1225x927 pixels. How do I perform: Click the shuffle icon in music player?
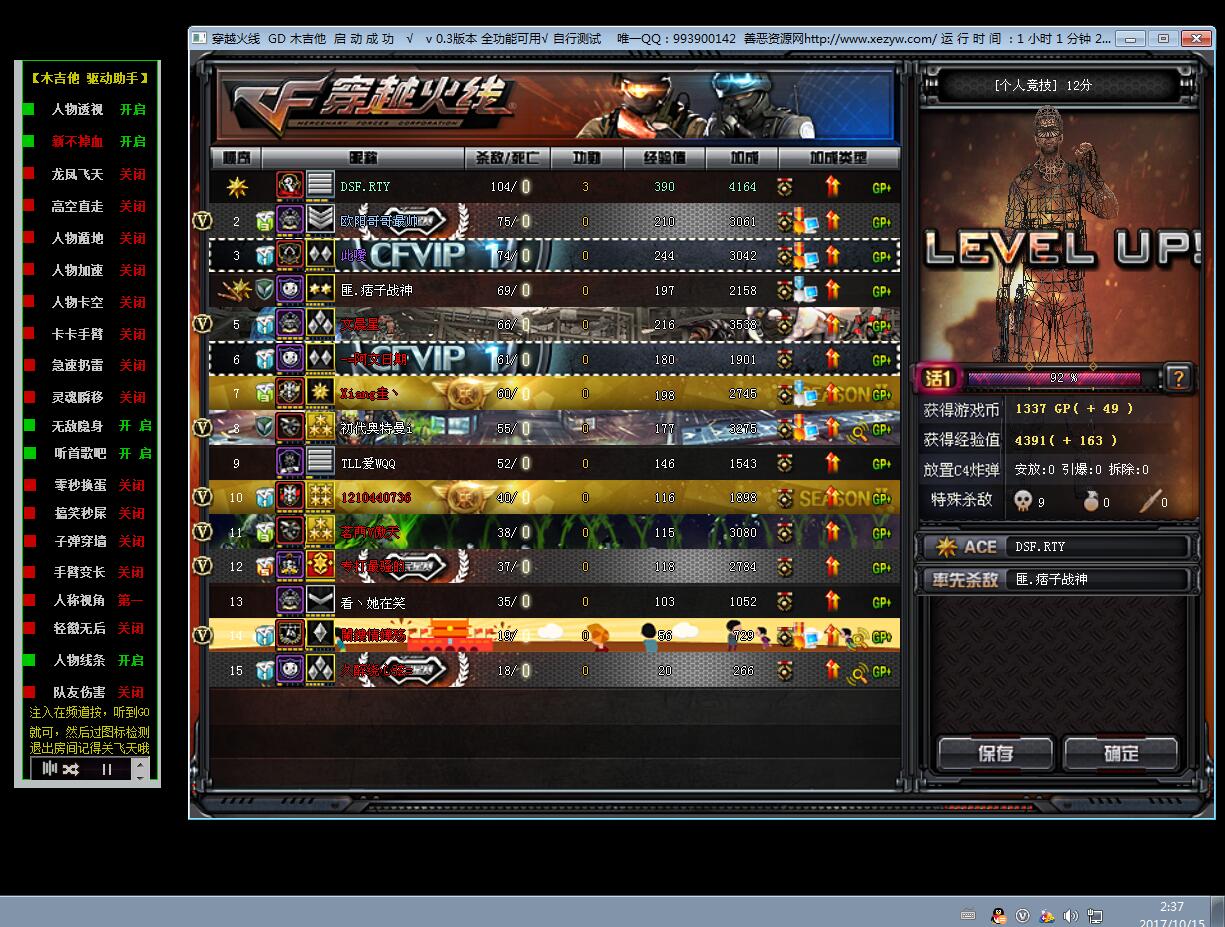[70, 769]
